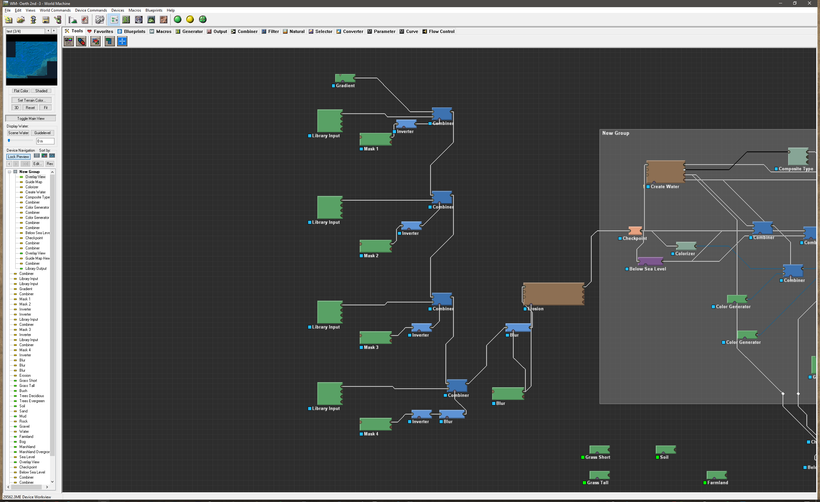
Task: Select the Colorizer node
Action: 686,246
